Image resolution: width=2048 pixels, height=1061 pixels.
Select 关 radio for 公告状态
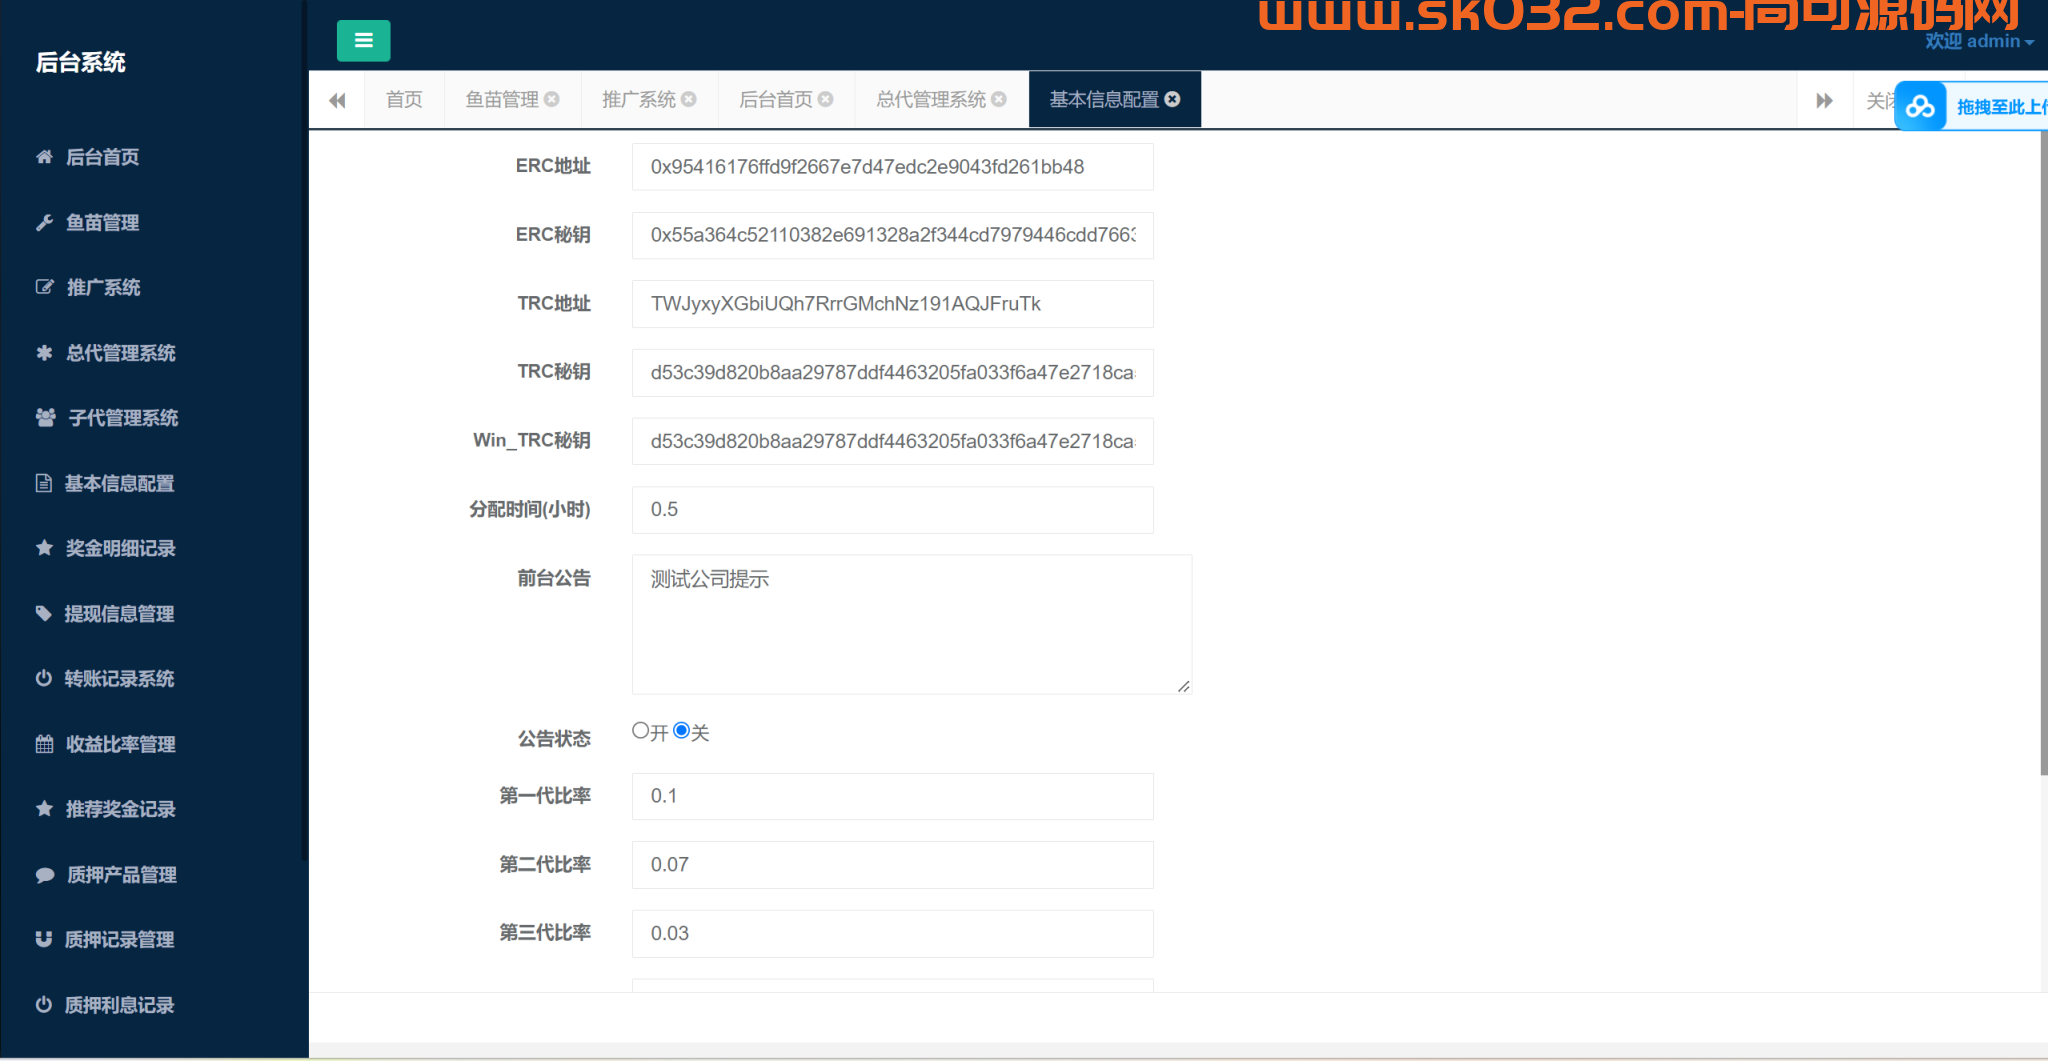(682, 731)
